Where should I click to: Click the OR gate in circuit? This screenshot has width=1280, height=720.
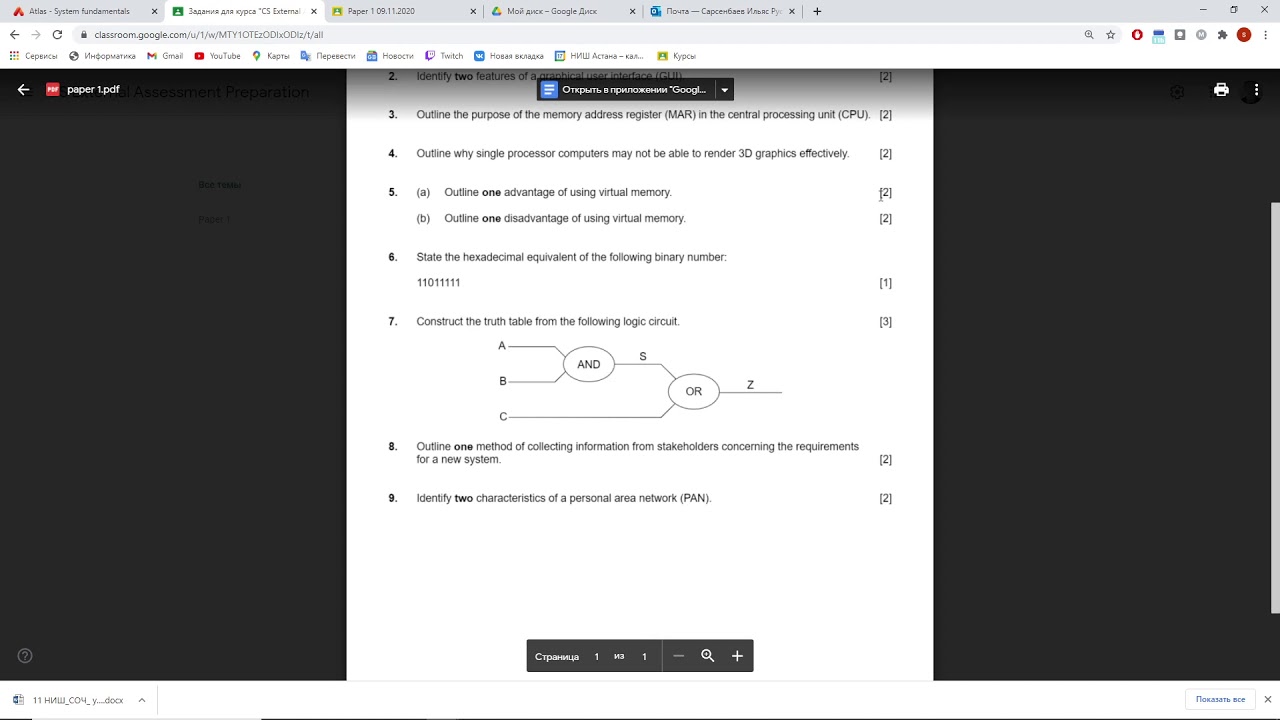click(694, 391)
